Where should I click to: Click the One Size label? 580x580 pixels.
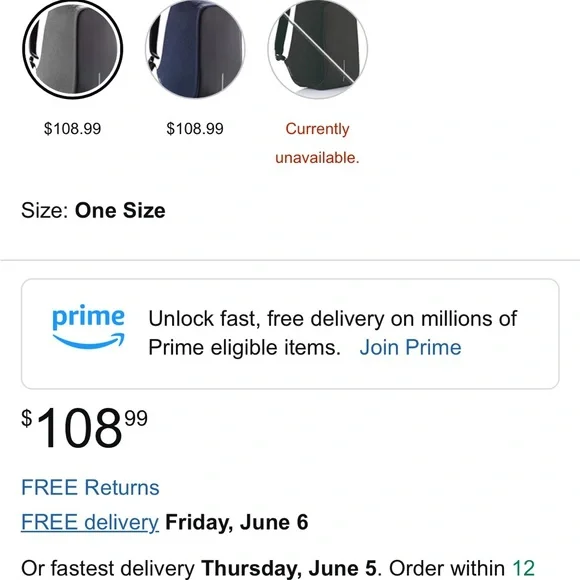(x=120, y=210)
